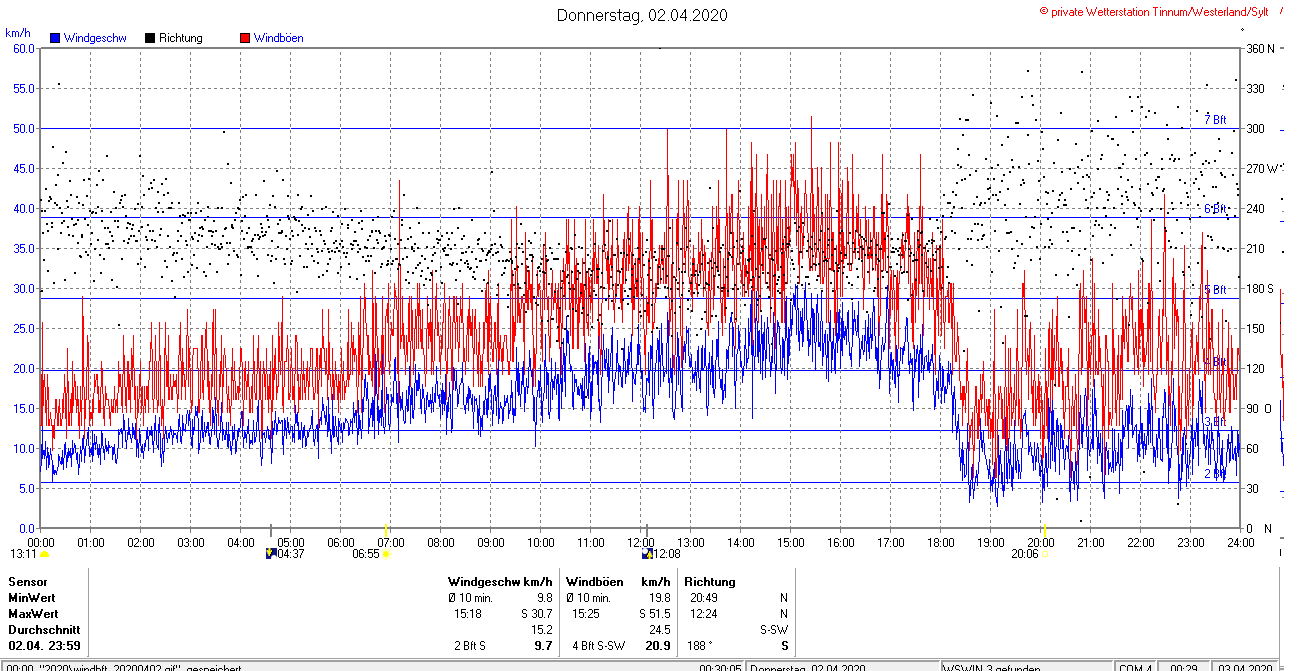Click the 30.0 value on the speed axis
The image size is (1310, 671).
coord(24,288)
